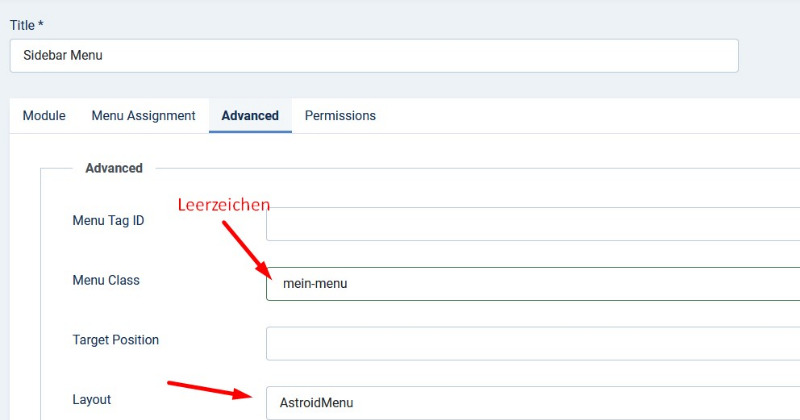Click the Layout label
Image resolution: width=800 pixels, height=420 pixels.
coord(92,399)
